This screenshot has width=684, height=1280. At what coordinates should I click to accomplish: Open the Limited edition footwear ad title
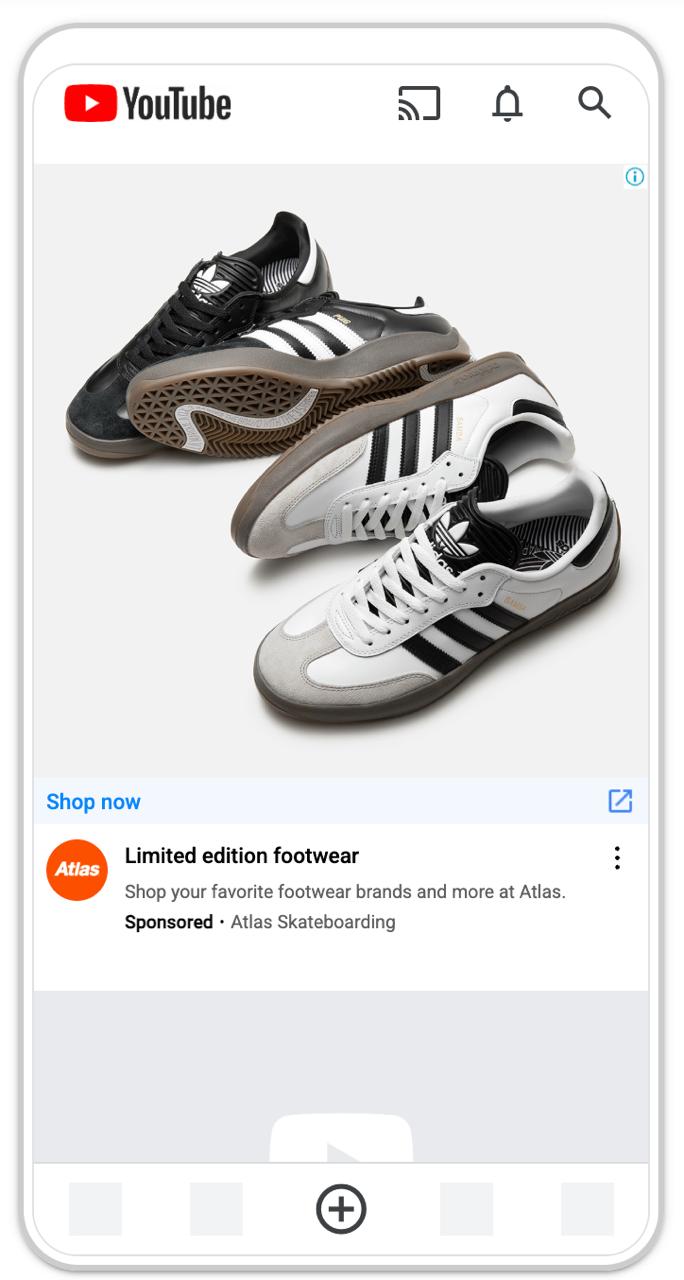[242, 856]
